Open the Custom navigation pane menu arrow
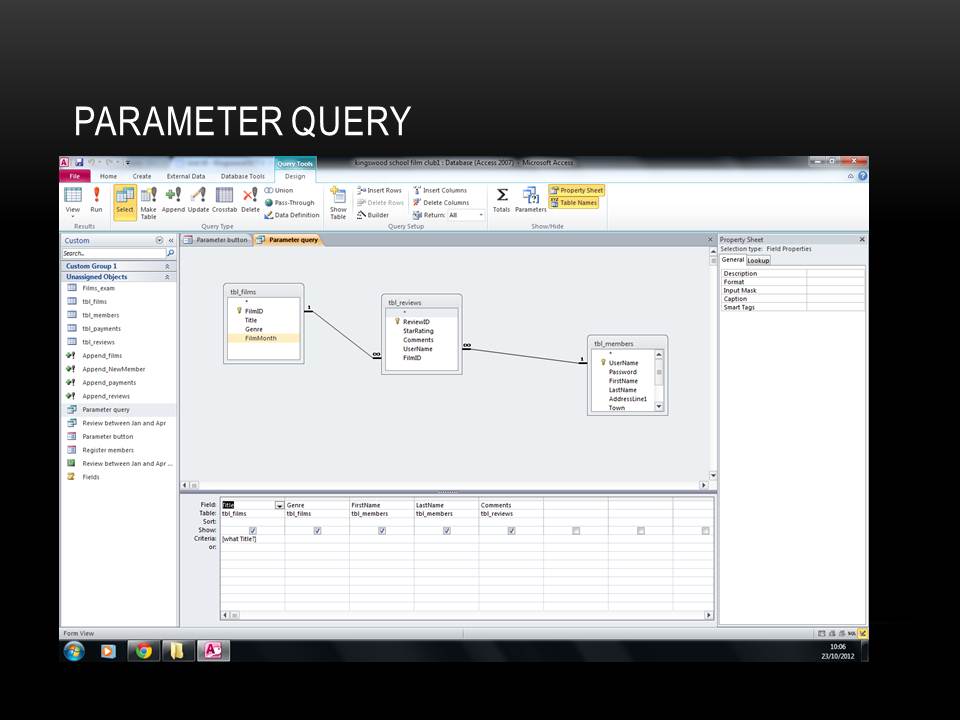 (x=159, y=241)
